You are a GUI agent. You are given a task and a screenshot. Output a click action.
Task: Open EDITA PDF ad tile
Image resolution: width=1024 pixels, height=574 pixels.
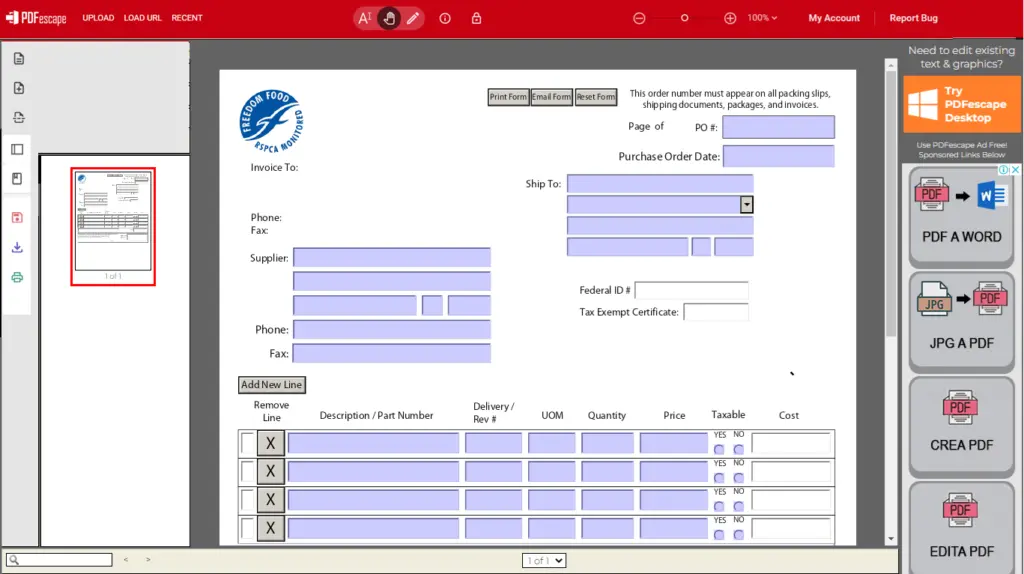[x=961, y=529]
